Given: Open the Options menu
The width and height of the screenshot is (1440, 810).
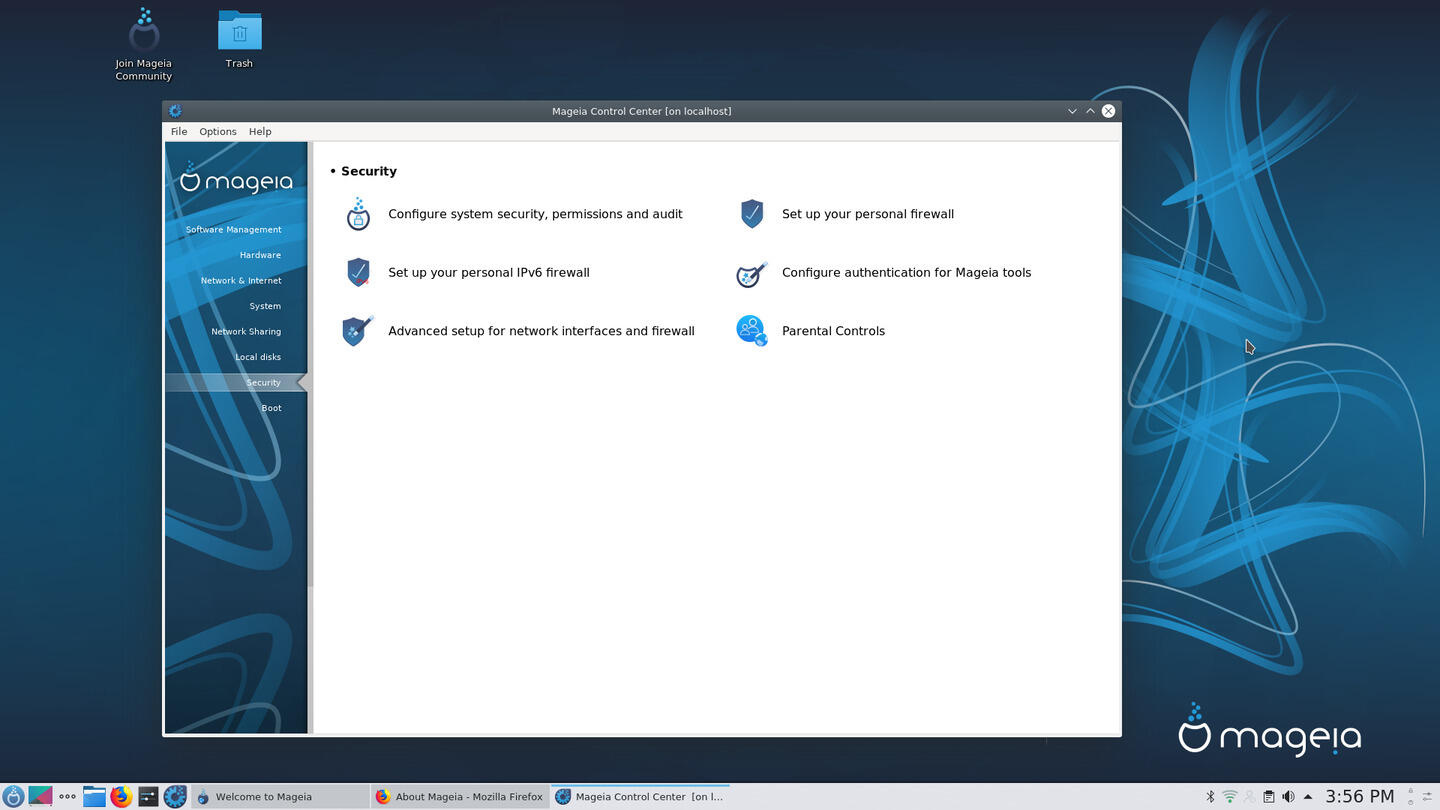Looking at the screenshot, I should pos(218,132).
